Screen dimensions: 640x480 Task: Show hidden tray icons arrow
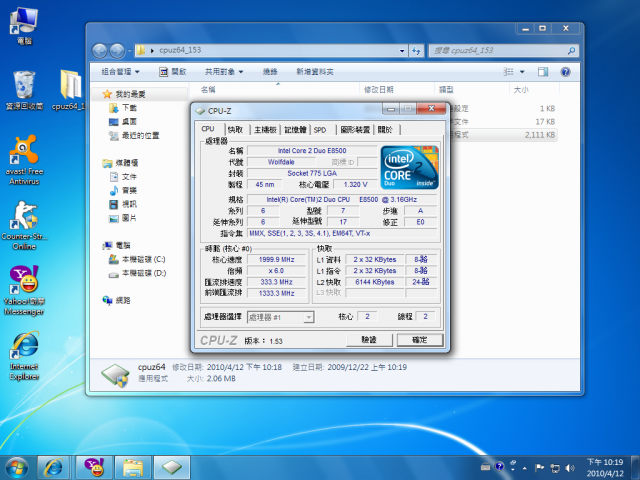tap(524, 468)
